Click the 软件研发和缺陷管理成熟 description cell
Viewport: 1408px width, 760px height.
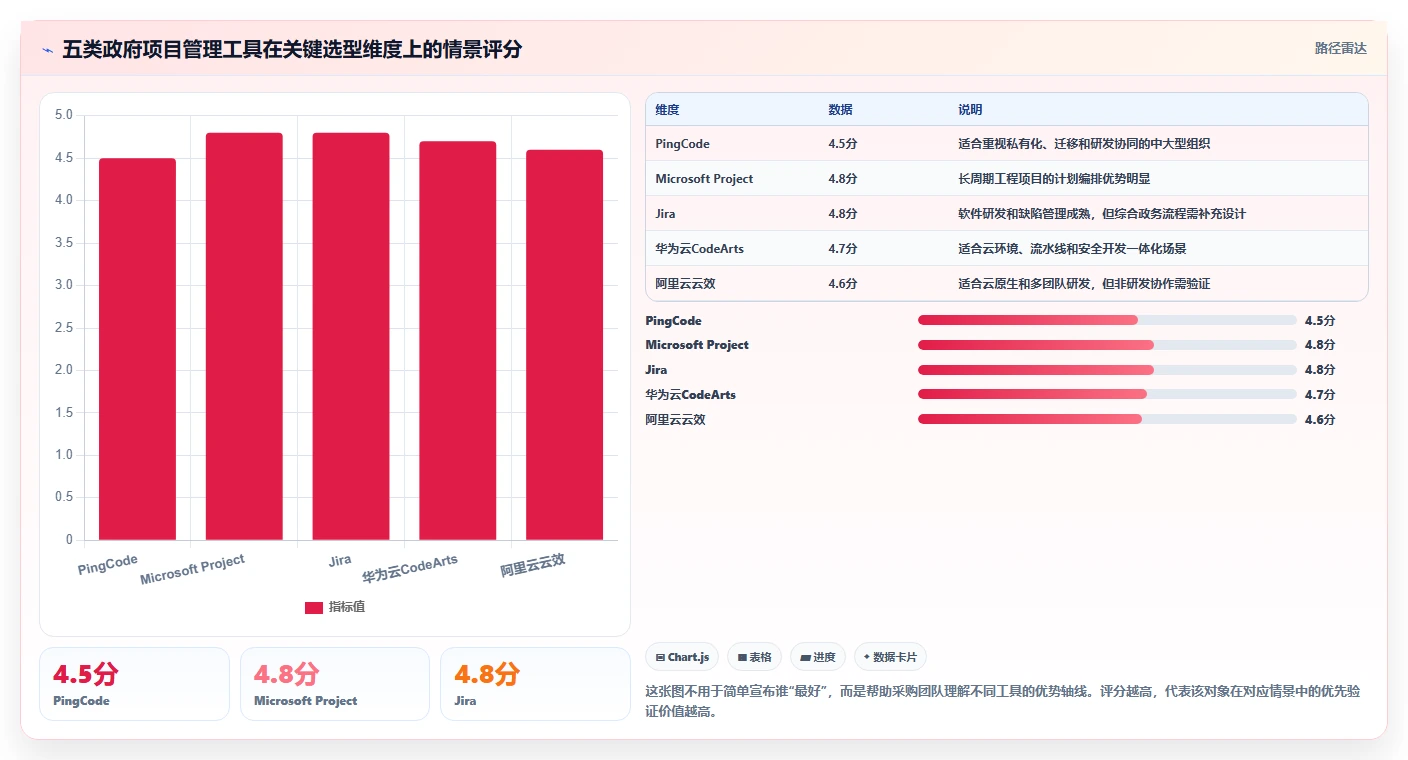(x=1102, y=214)
